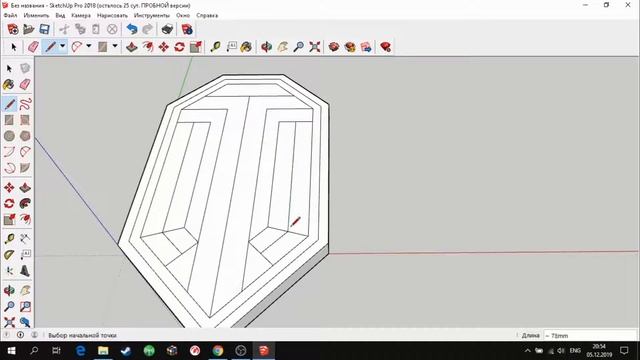The image size is (640, 360).
Task: Select the Protractor tool
Action: (9, 255)
